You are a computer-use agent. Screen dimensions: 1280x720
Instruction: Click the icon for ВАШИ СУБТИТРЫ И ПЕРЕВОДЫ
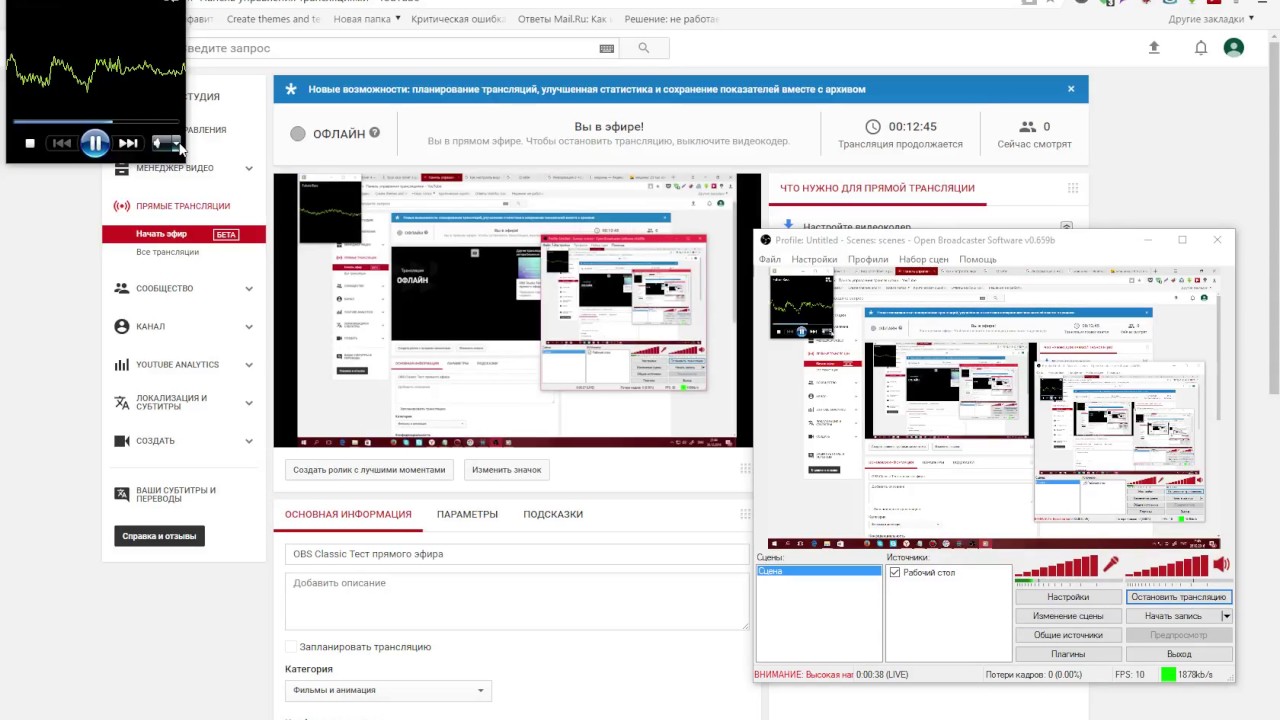122,494
